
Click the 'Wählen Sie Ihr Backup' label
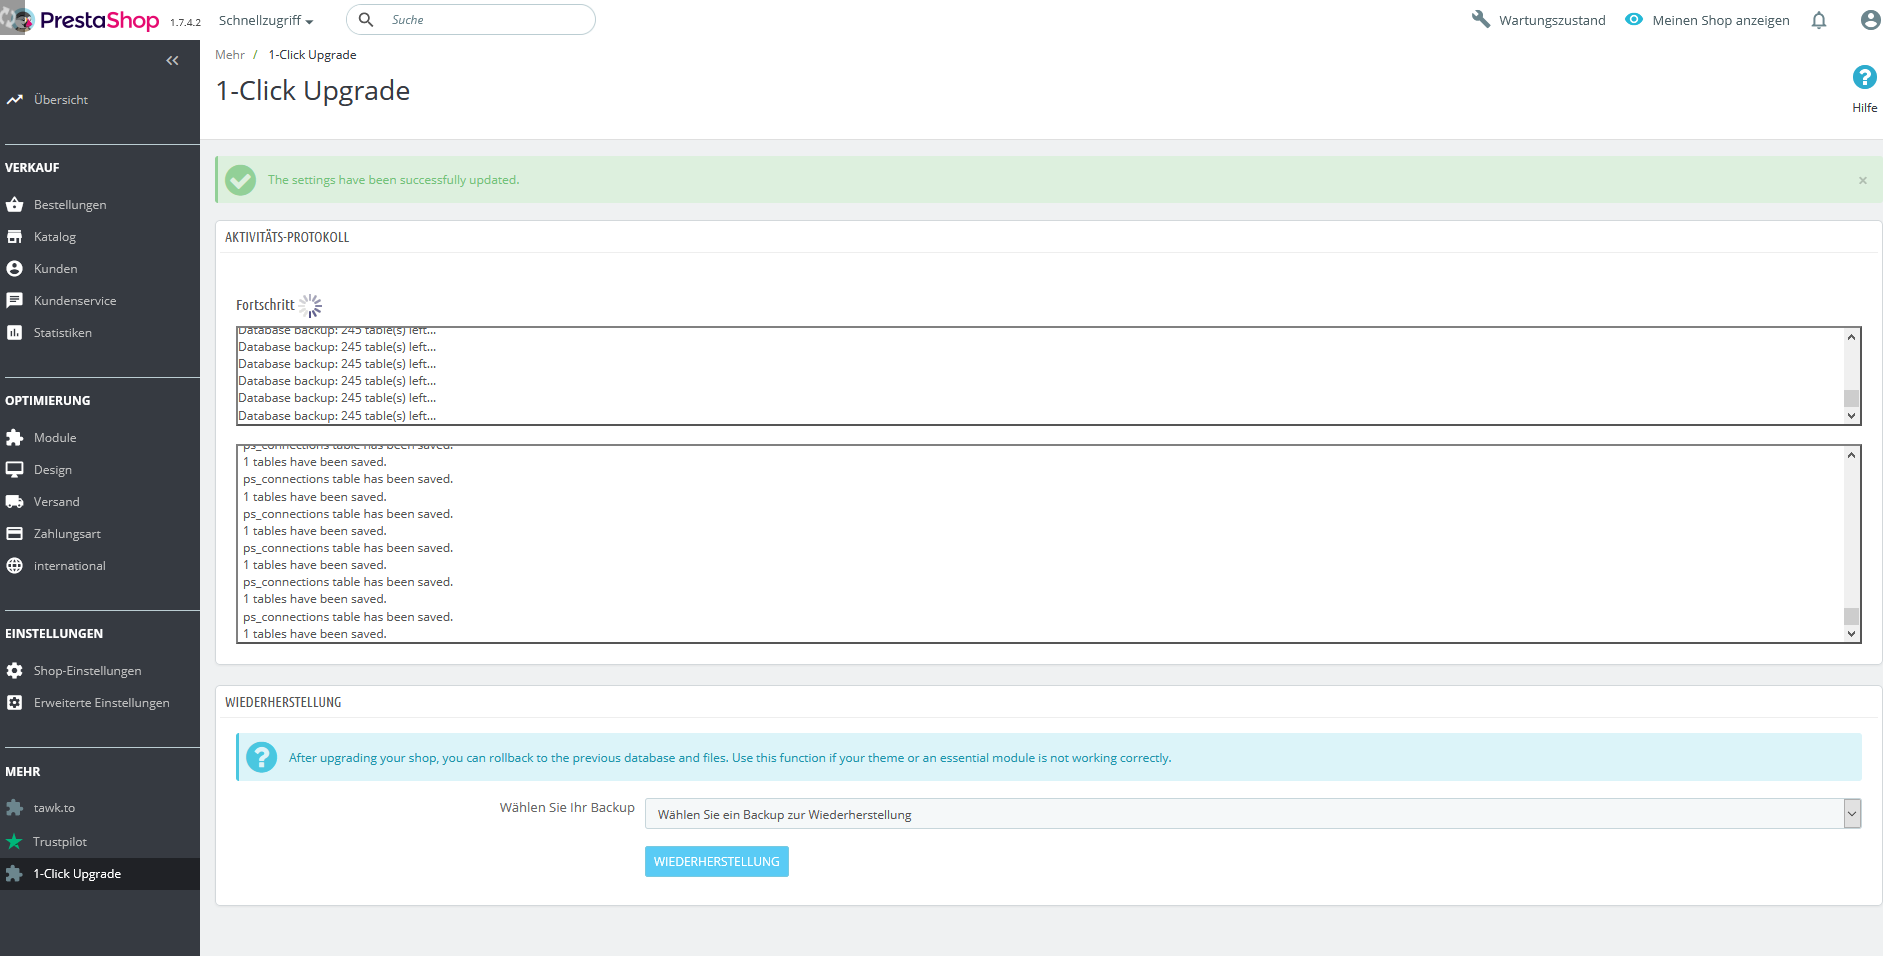point(567,808)
